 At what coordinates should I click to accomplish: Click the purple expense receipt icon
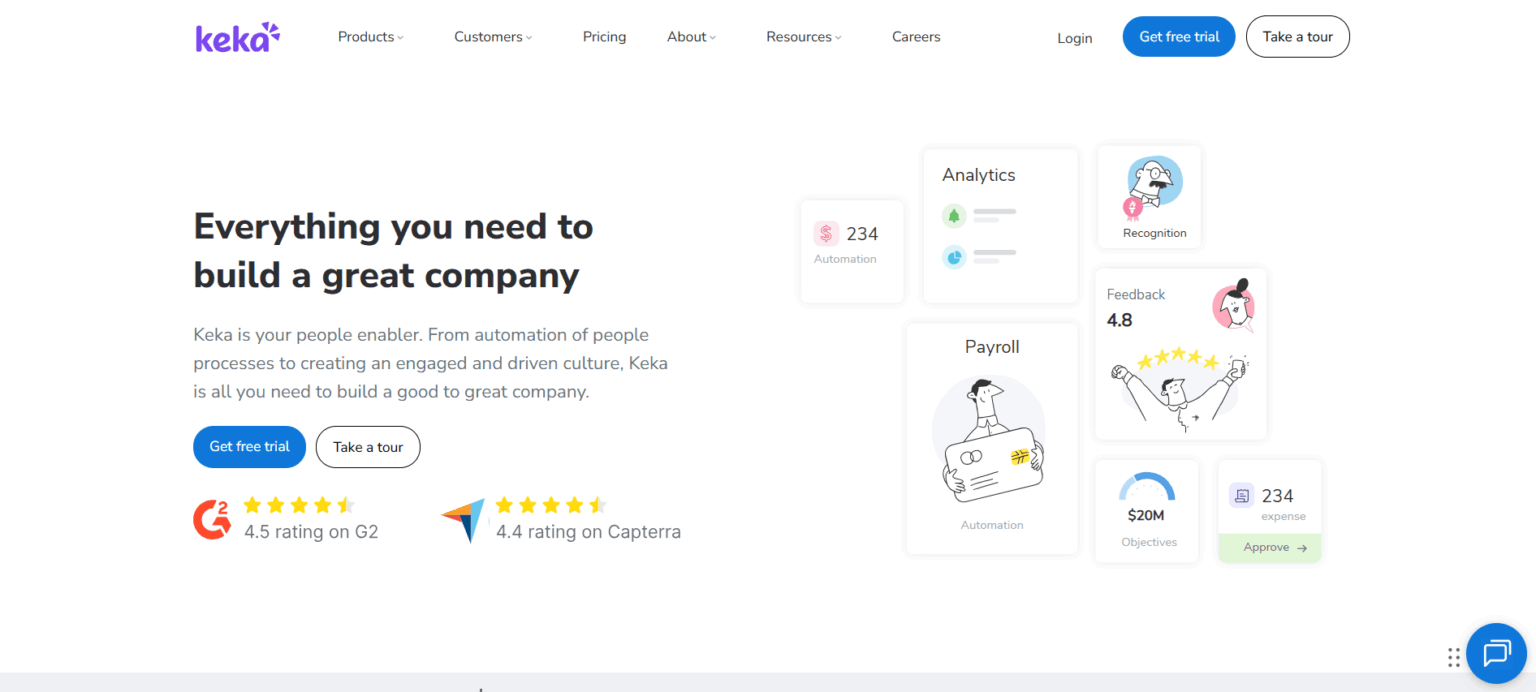click(1242, 495)
